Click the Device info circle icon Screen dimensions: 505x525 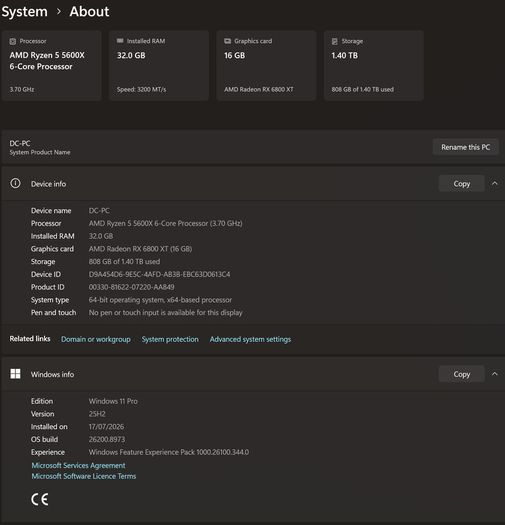click(x=15, y=183)
